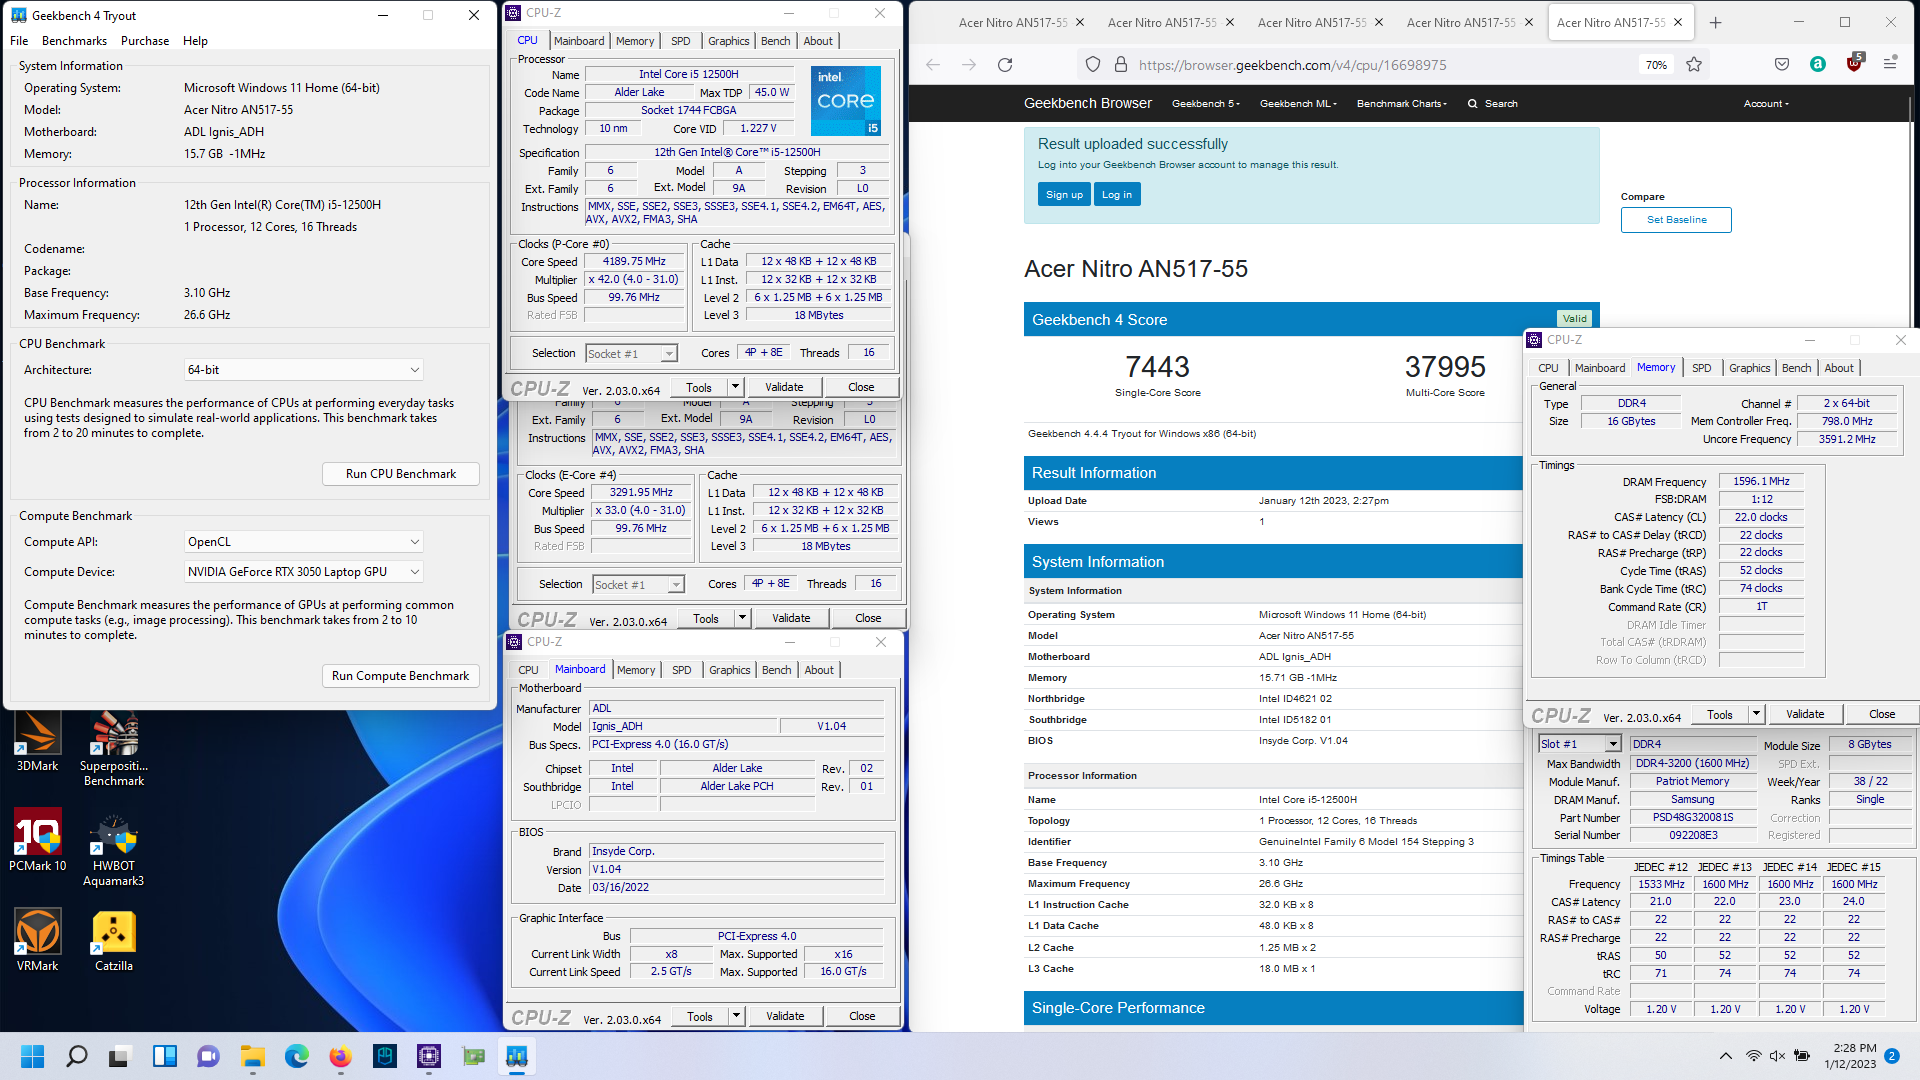Screen dimensions: 1920x1080
Task: Select the first Acer Nitro browser tab
Action: click(1012, 22)
